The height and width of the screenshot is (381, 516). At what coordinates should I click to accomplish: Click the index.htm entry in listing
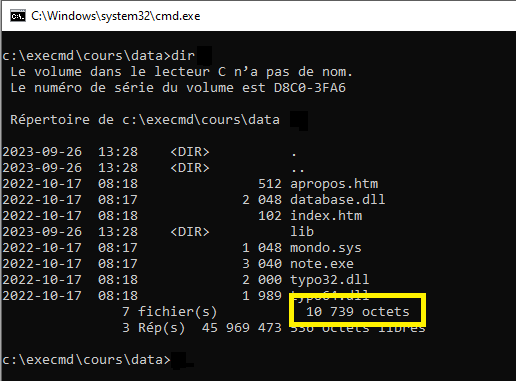326,216
